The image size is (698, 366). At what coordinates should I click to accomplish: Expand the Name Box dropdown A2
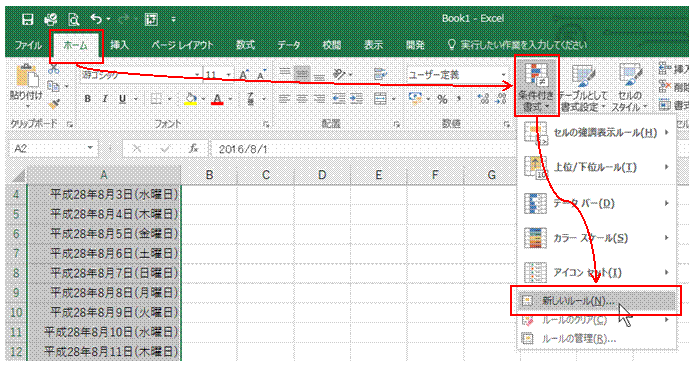tap(90, 149)
